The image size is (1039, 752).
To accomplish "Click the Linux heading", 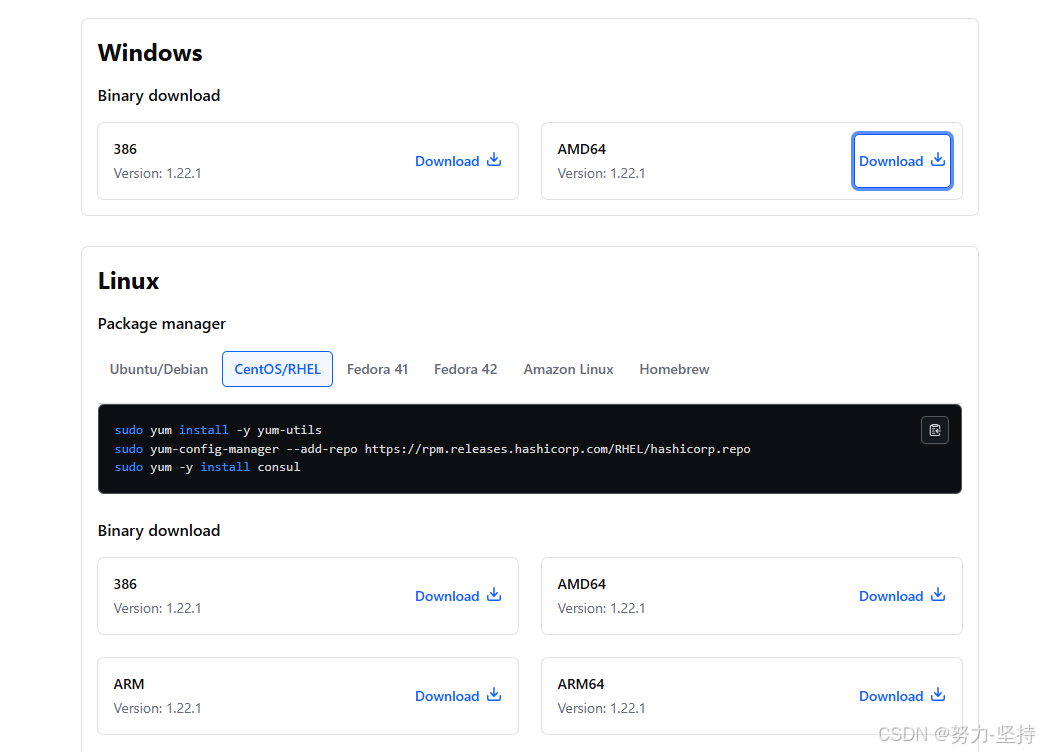I will coord(129,281).
